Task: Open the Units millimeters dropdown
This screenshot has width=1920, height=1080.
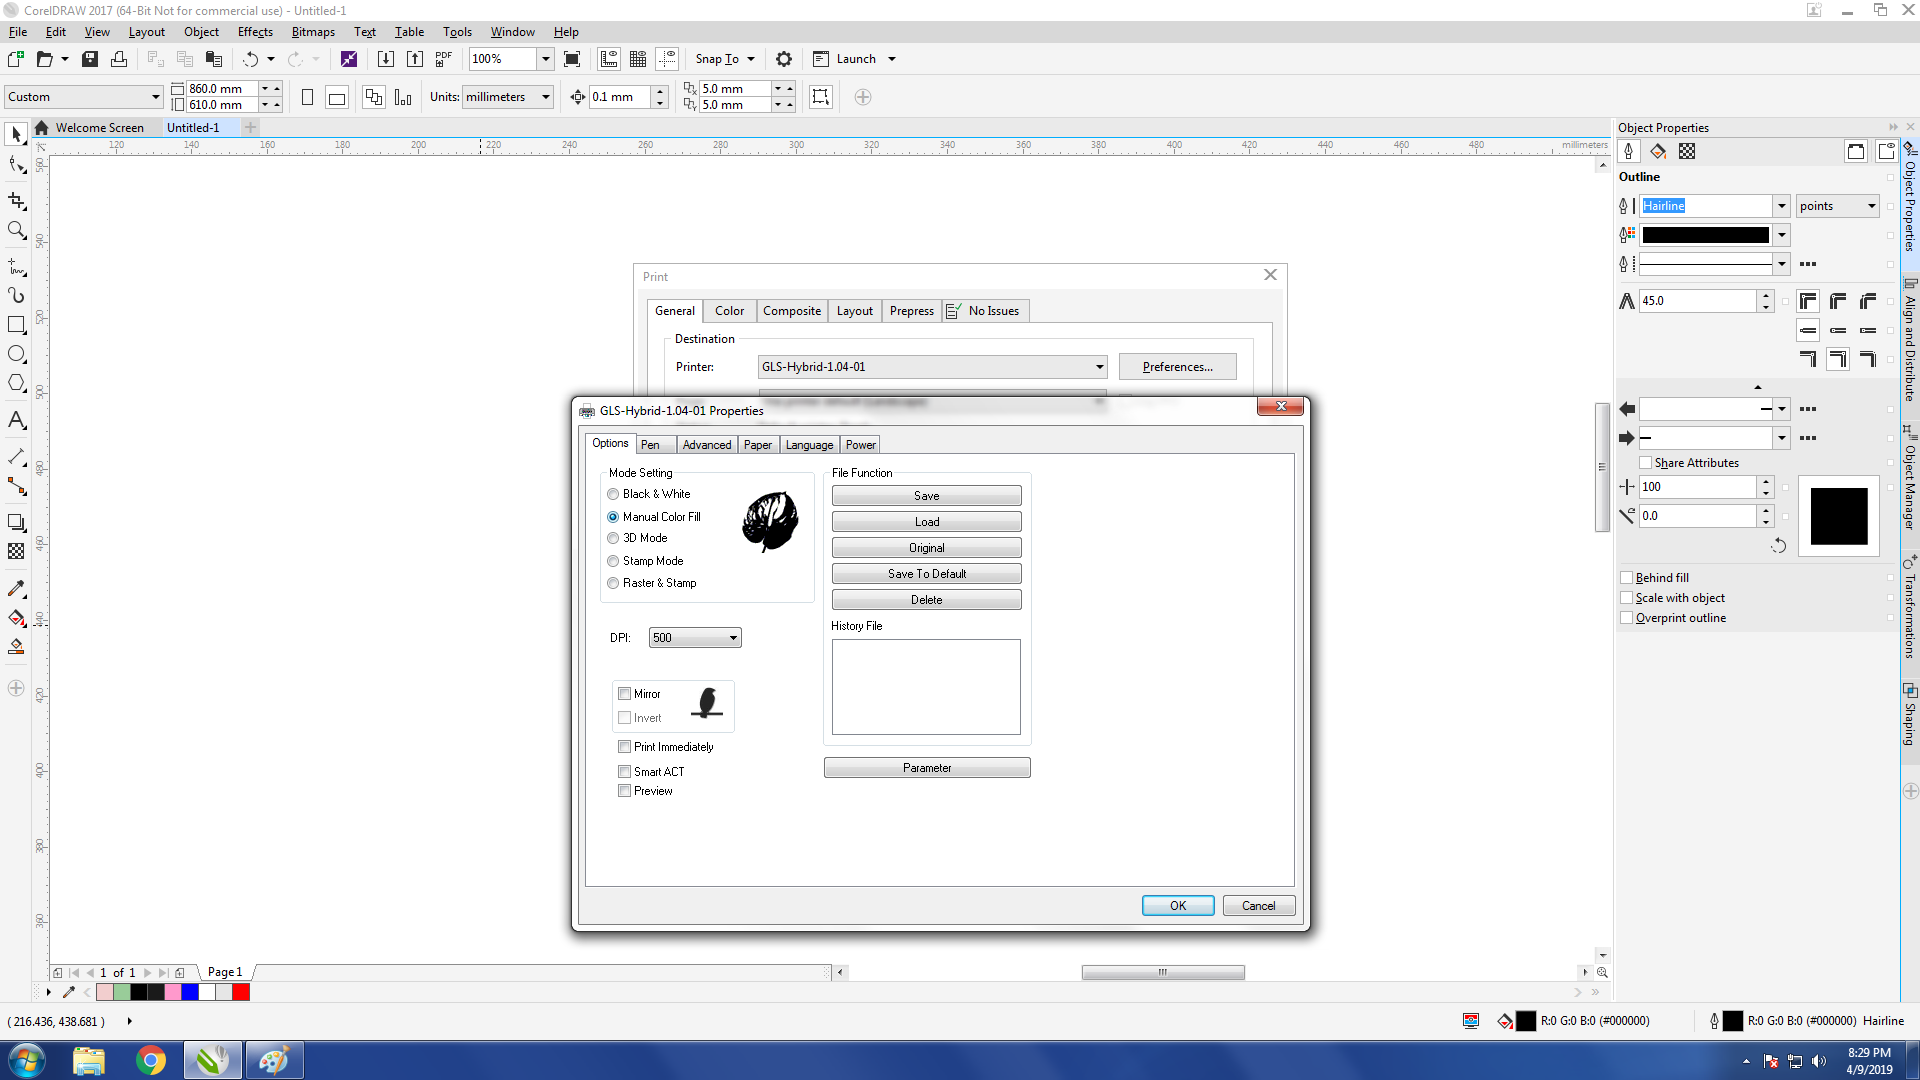Action: [546, 97]
